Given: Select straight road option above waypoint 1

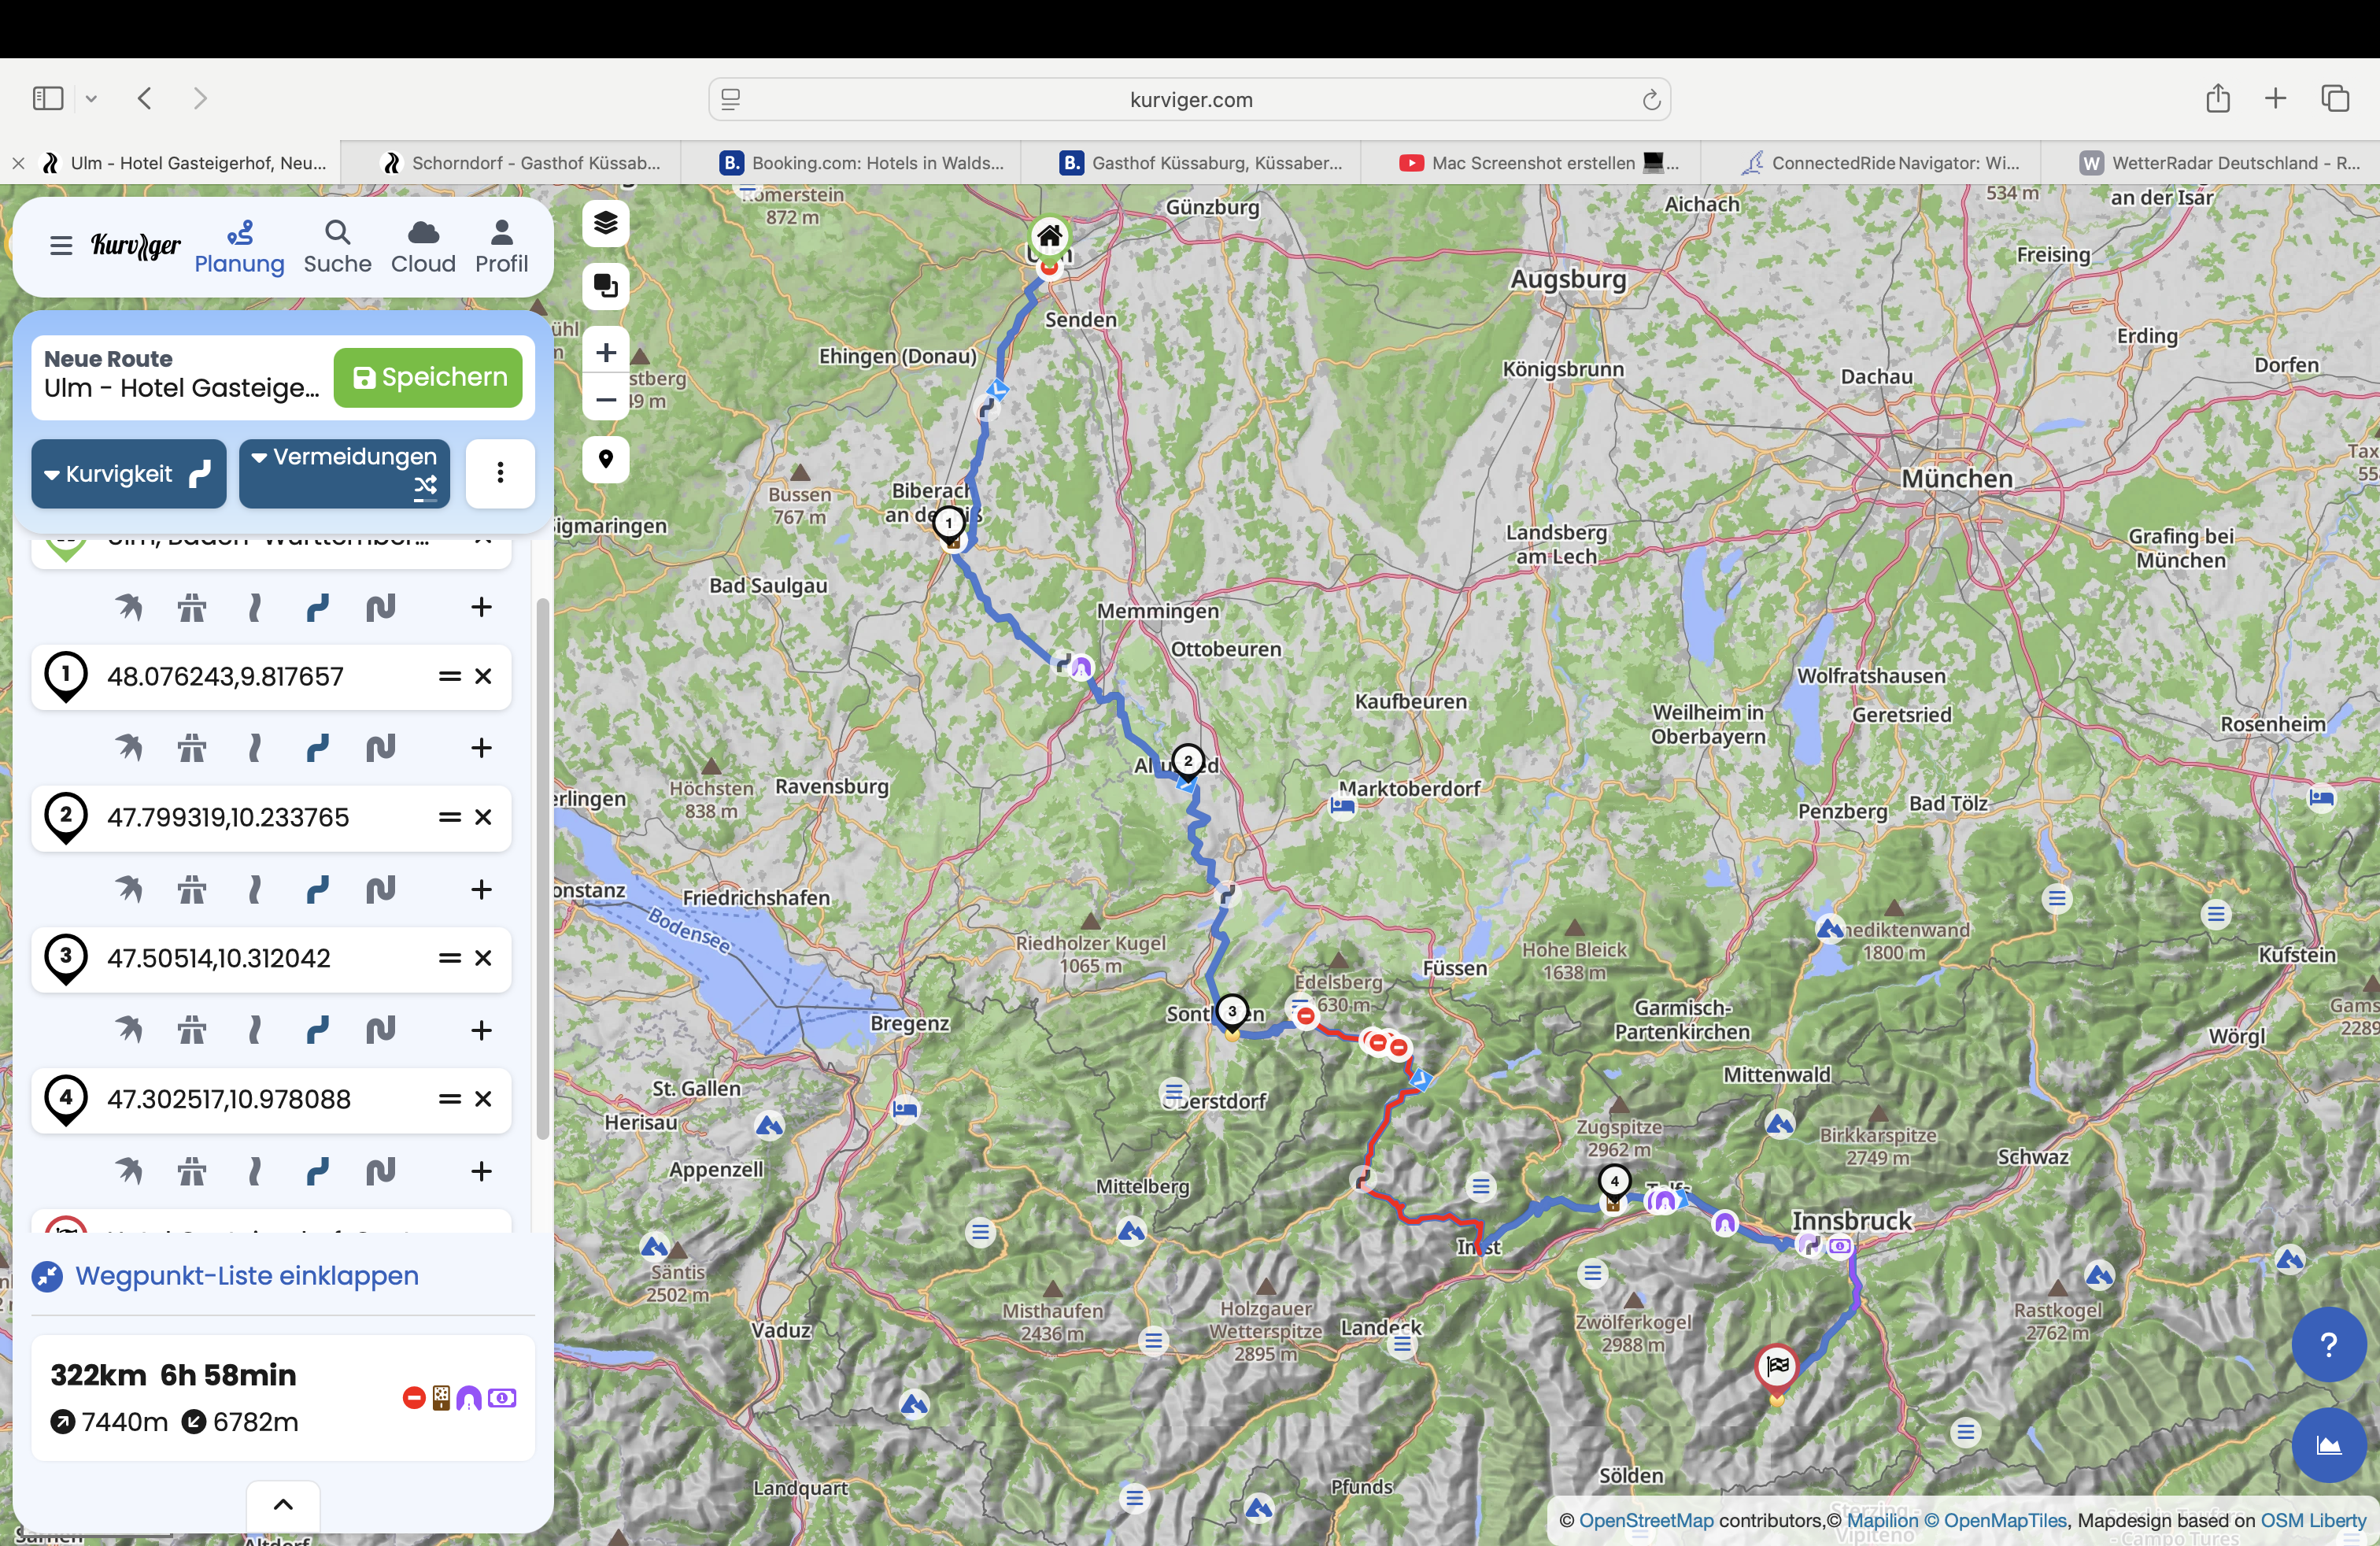Looking at the screenshot, I should [254, 607].
